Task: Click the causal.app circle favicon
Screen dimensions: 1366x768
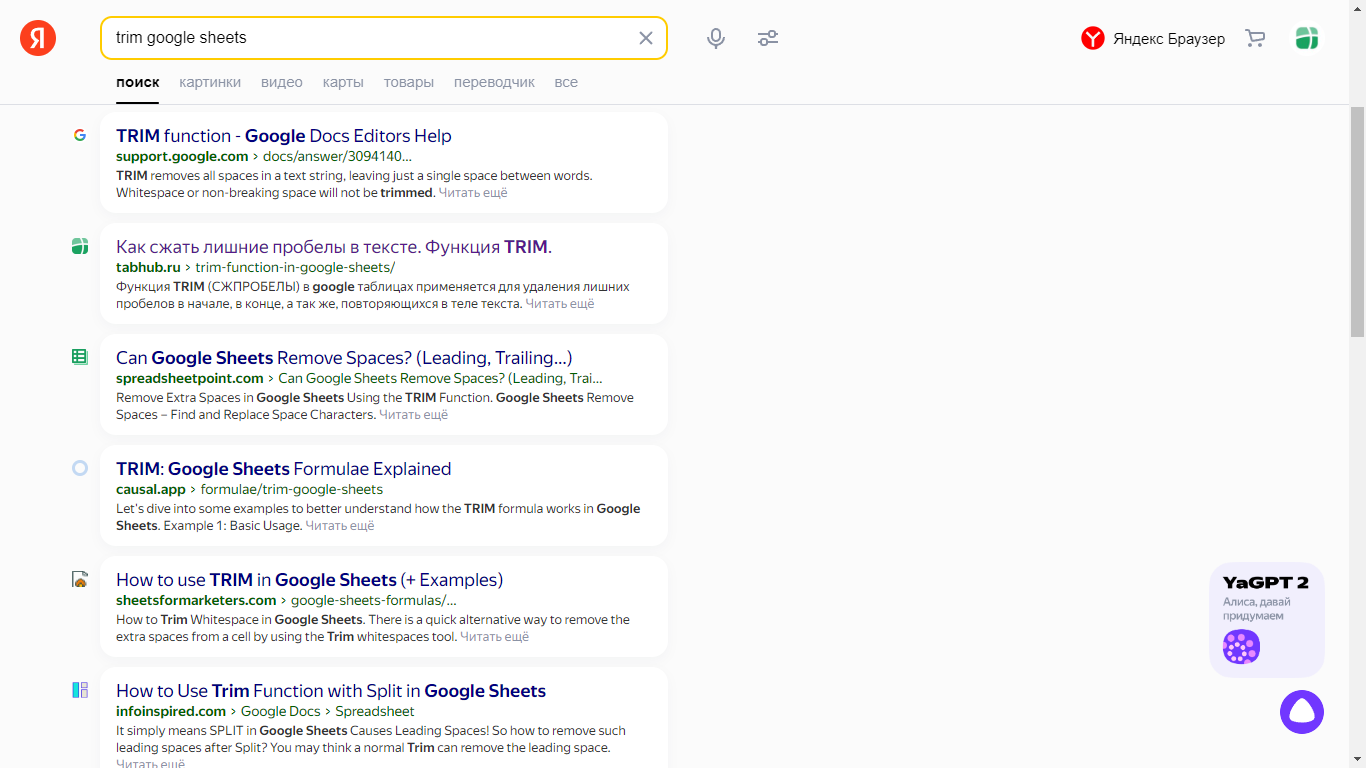Action: coord(80,468)
